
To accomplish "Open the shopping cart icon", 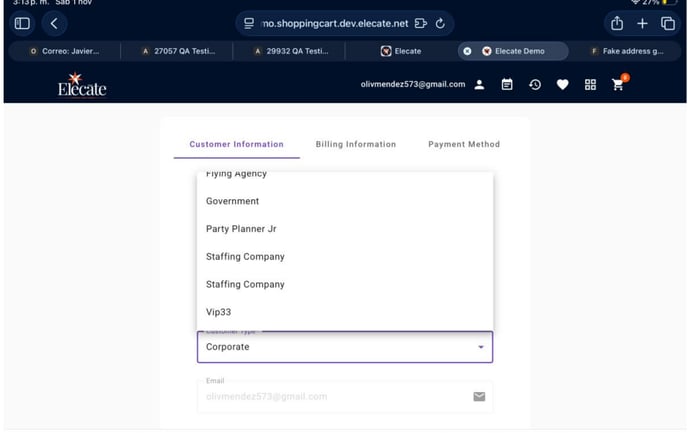I will [618, 85].
